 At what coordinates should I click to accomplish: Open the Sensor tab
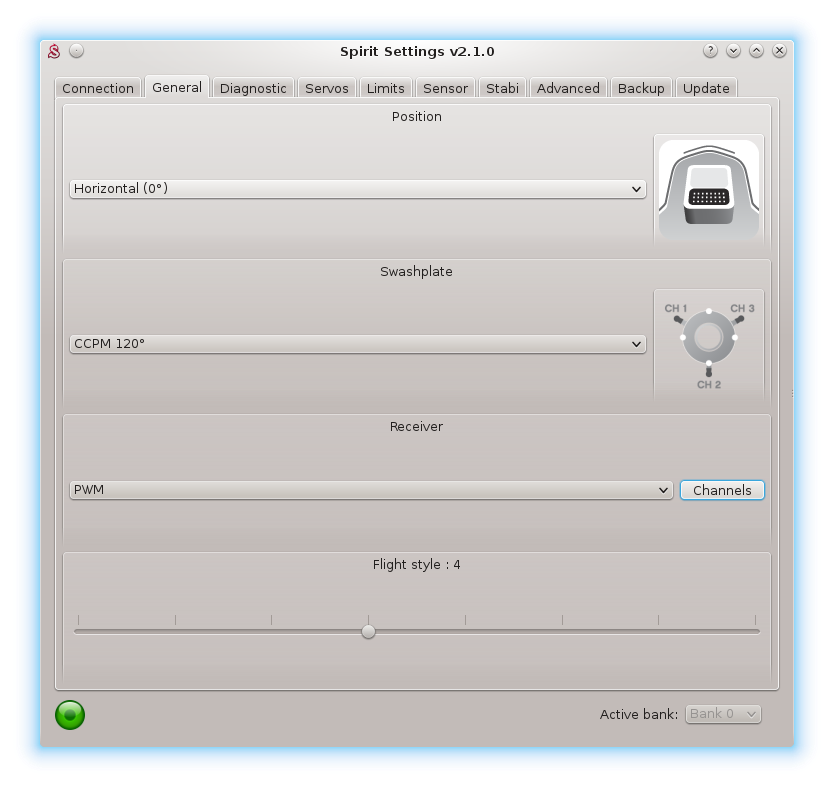[445, 88]
